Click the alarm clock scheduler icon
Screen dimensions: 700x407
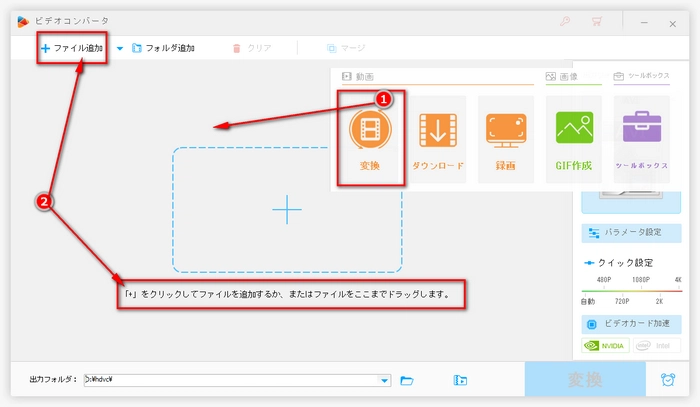(667, 379)
